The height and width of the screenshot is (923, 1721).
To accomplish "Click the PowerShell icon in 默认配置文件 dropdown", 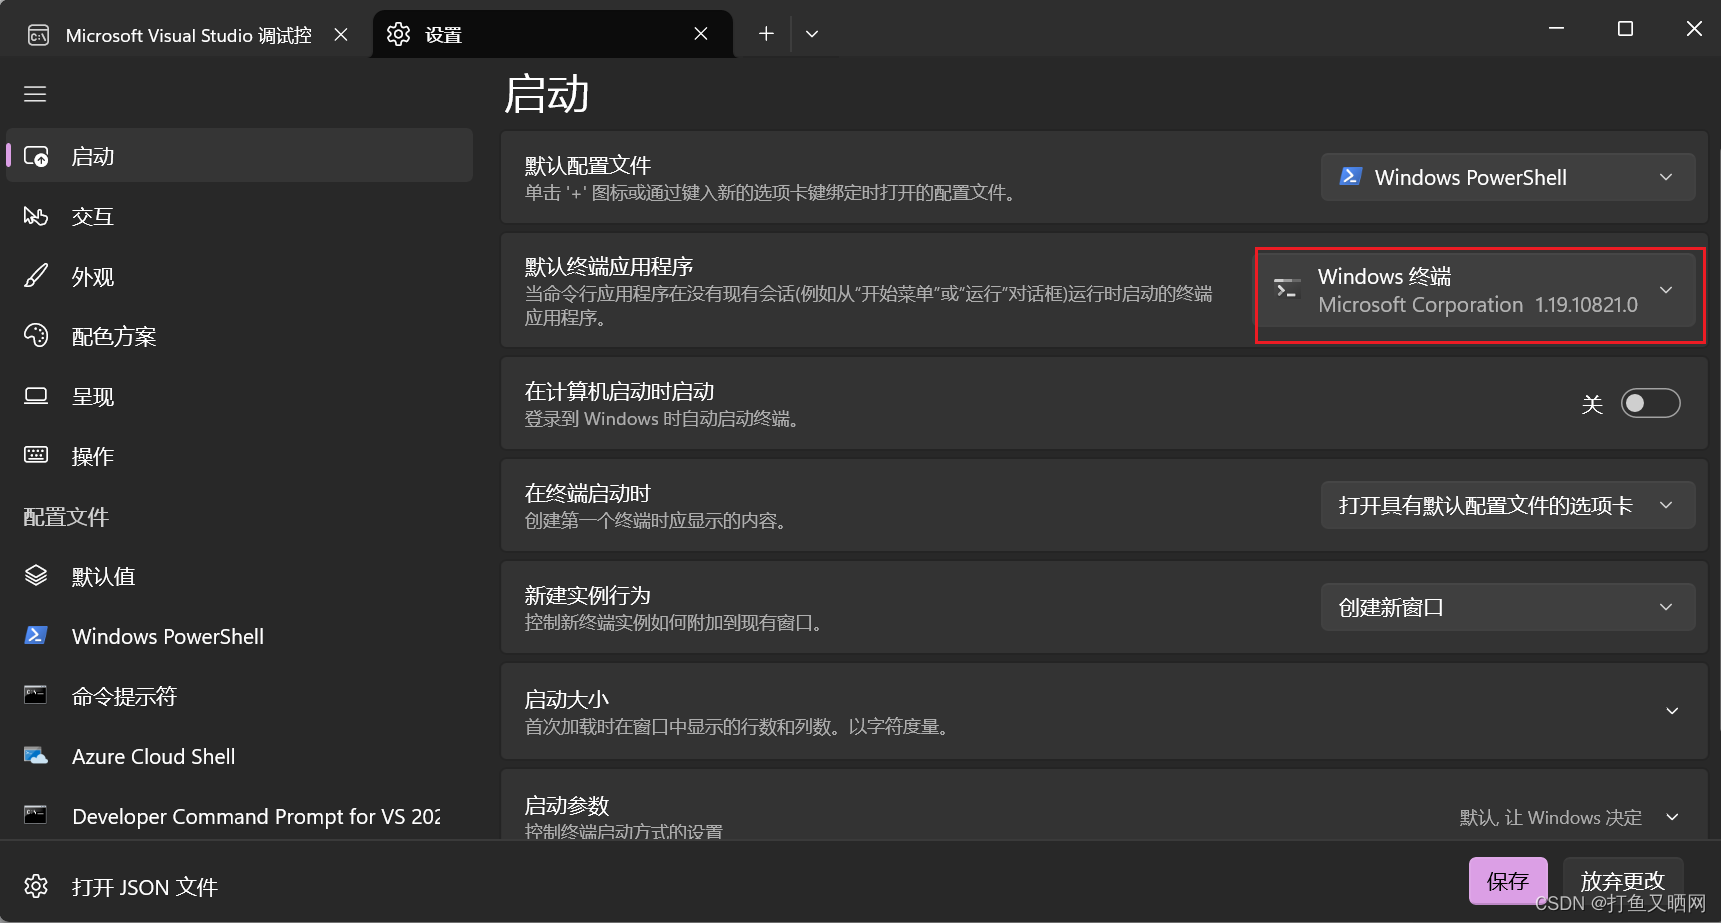I will click(1350, 177).
